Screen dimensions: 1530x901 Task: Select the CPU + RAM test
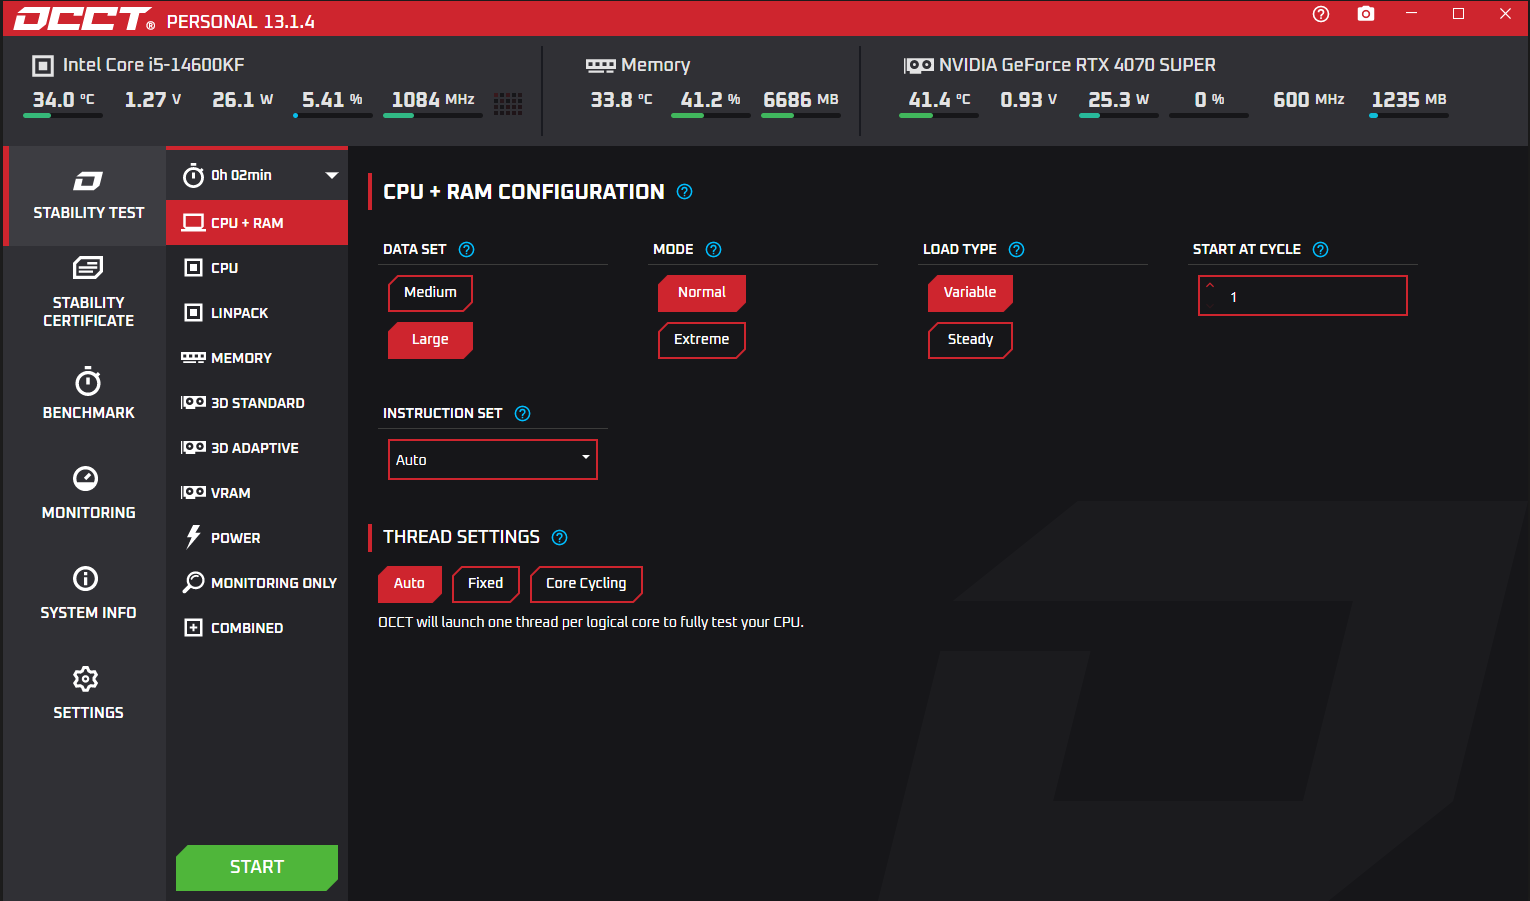[257, 223]
